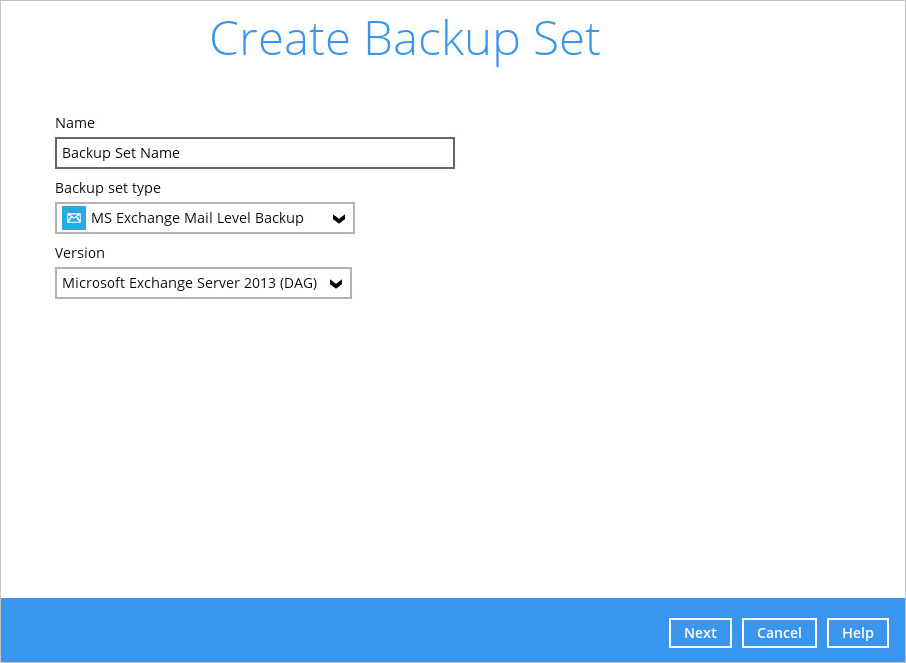Click the envelope icon in Backup set type

(x=73, y=218)
